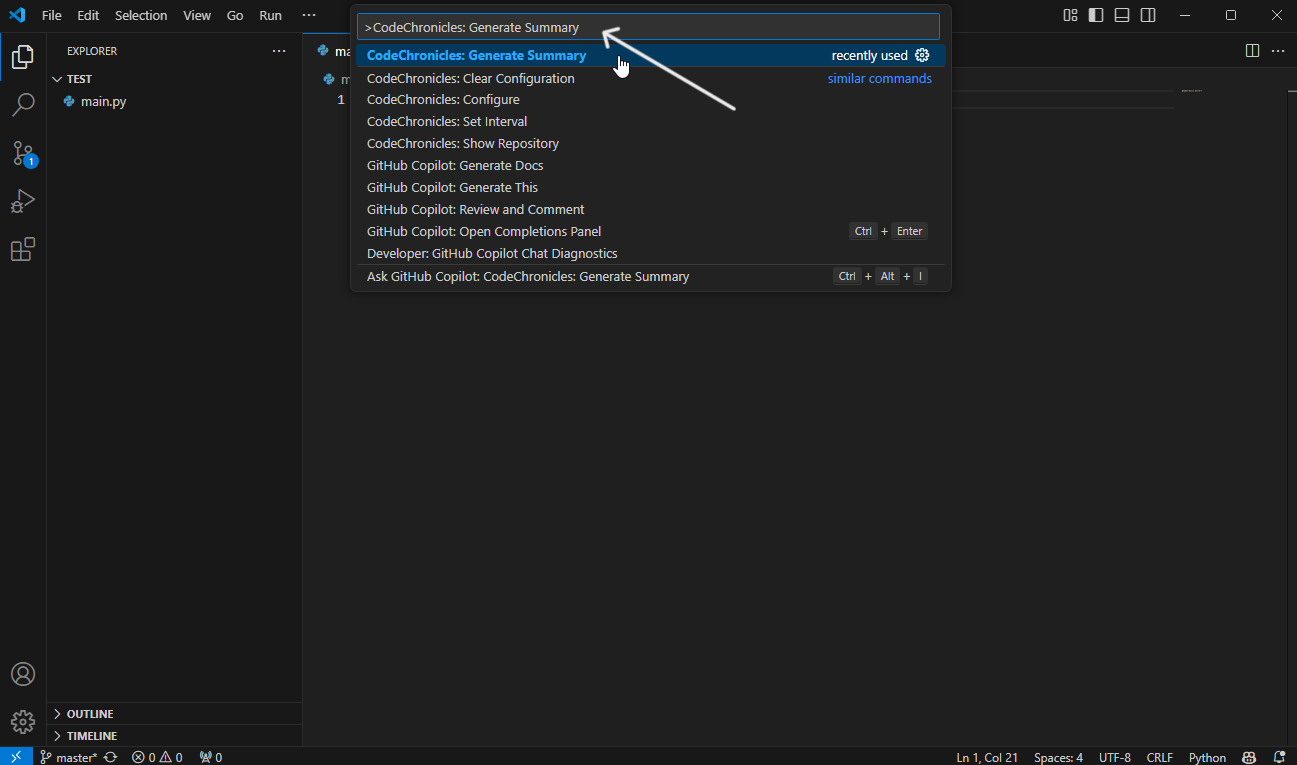Open the Search view icon

tap(23, 104)
